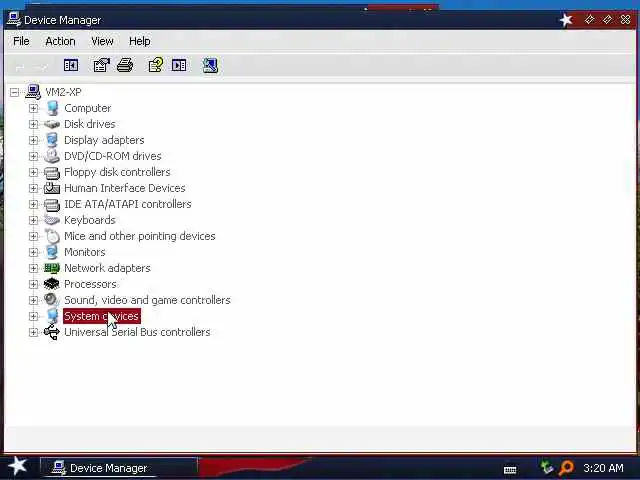Expand the Processors node

pyautogui.click(x=33, y=284)
